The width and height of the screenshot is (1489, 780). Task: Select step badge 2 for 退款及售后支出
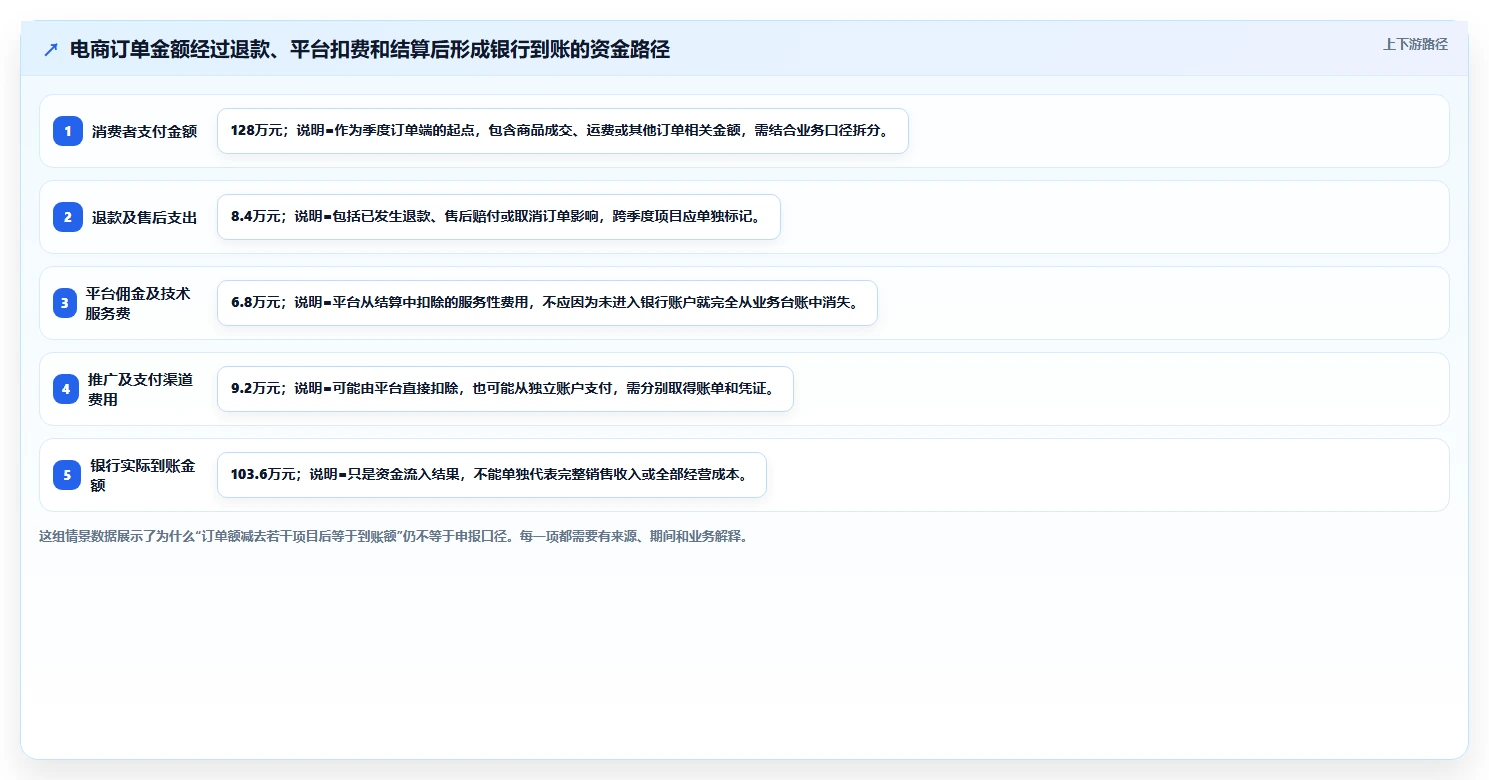click(67, 217)
